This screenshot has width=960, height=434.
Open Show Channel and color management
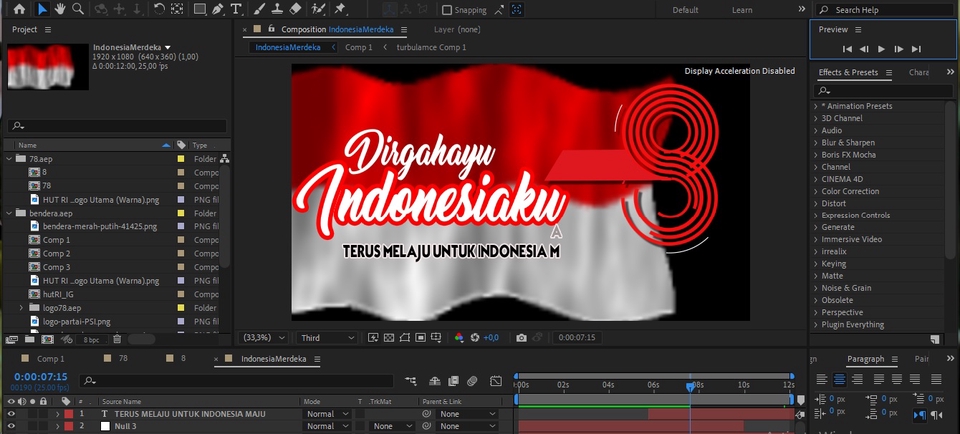pos(459,337)
